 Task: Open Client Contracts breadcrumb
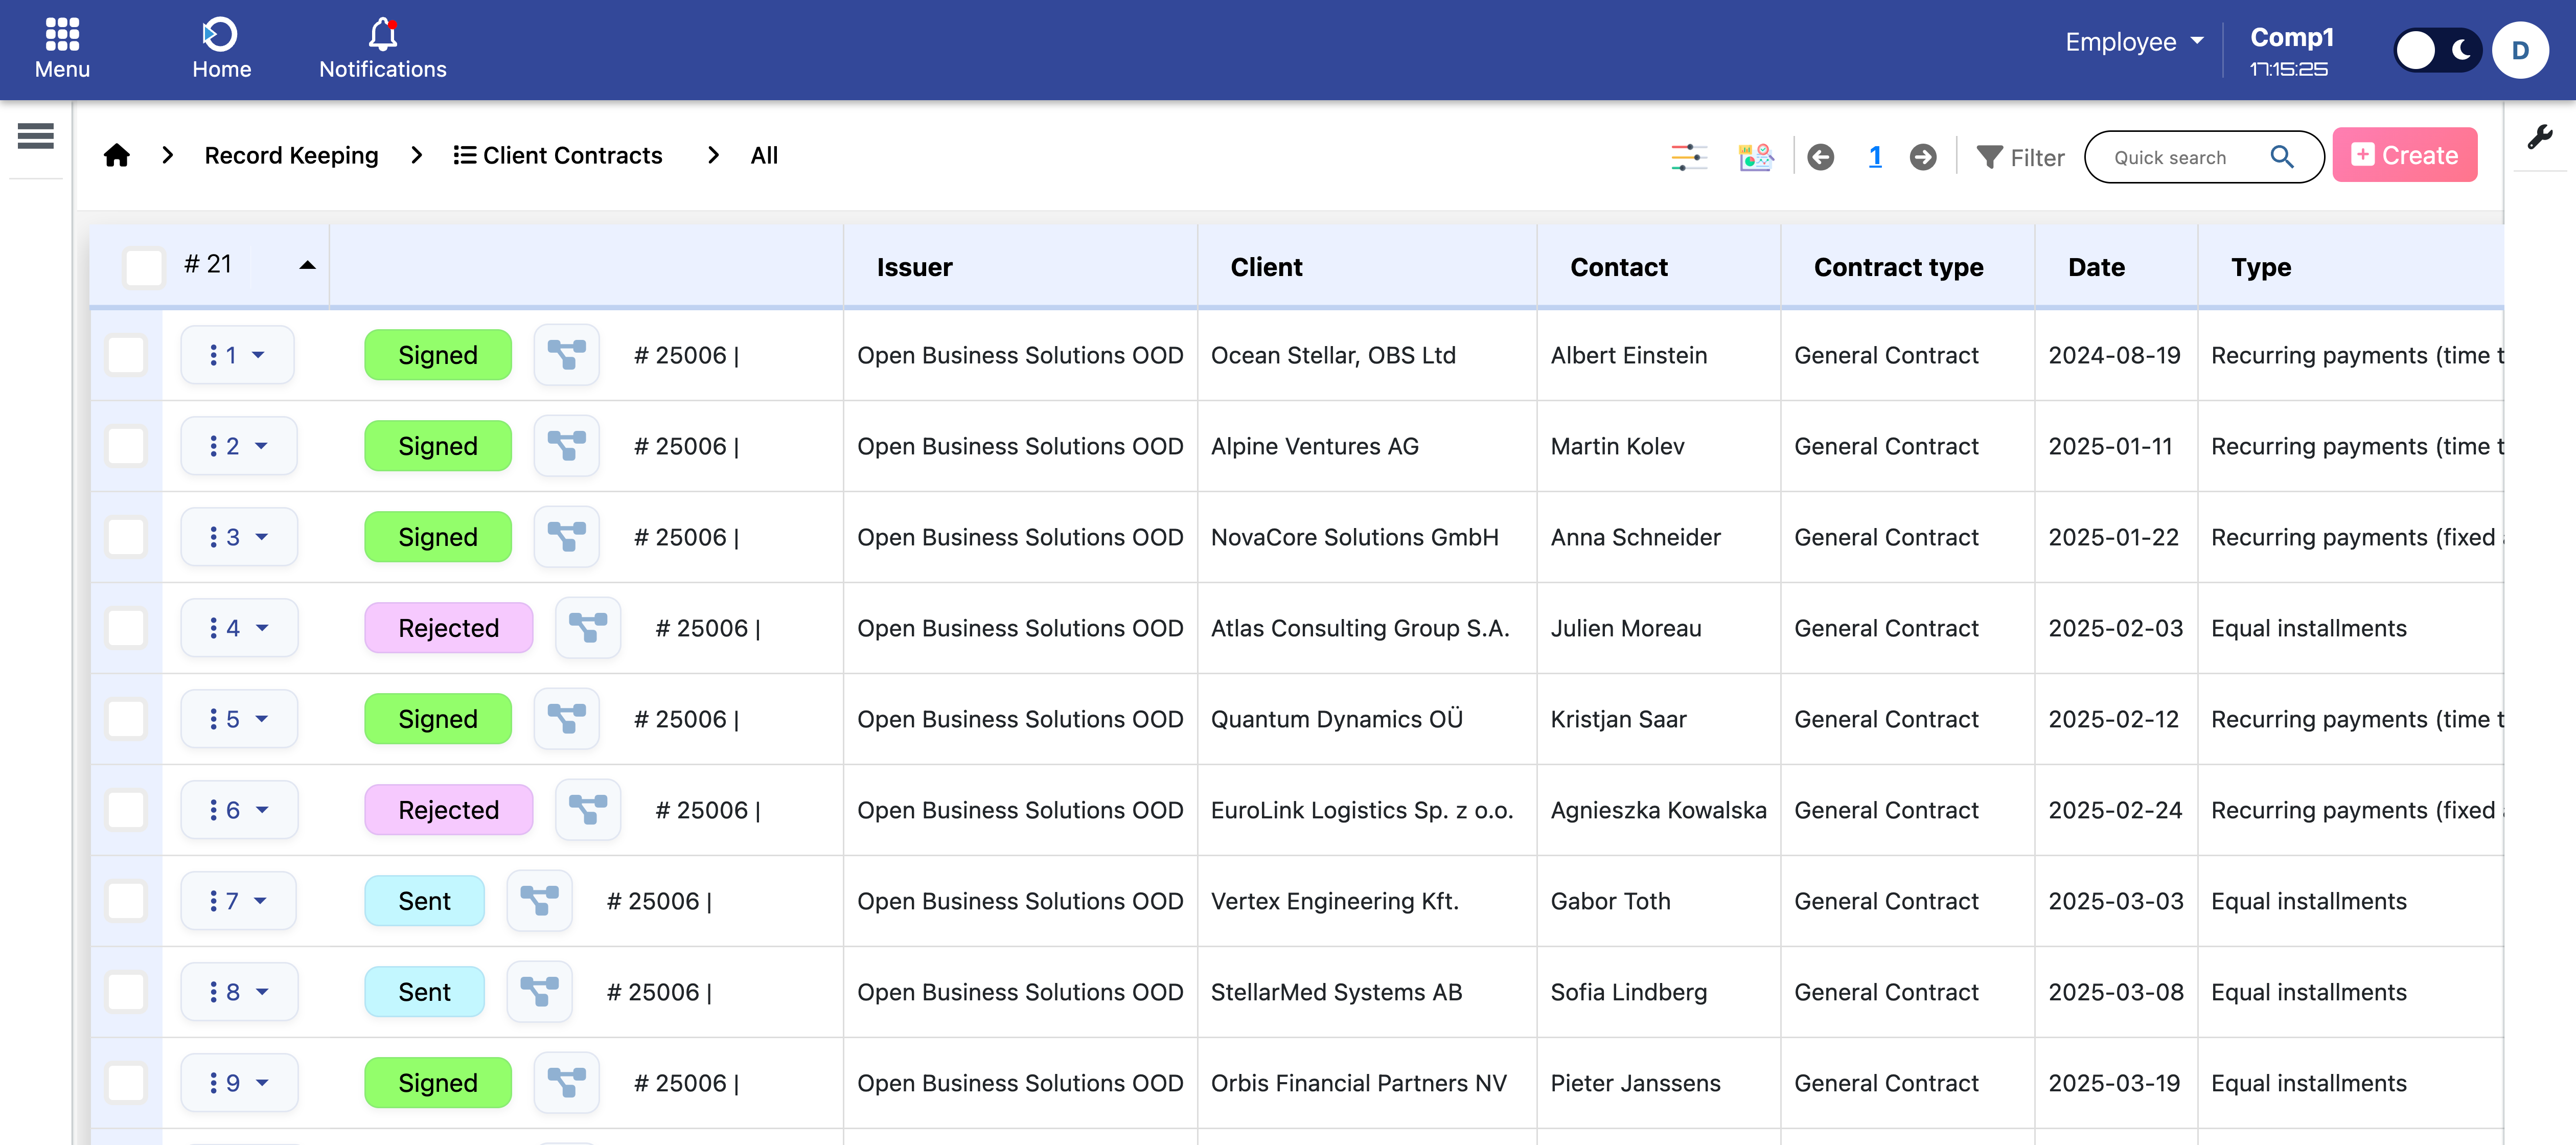click(558, 155)
